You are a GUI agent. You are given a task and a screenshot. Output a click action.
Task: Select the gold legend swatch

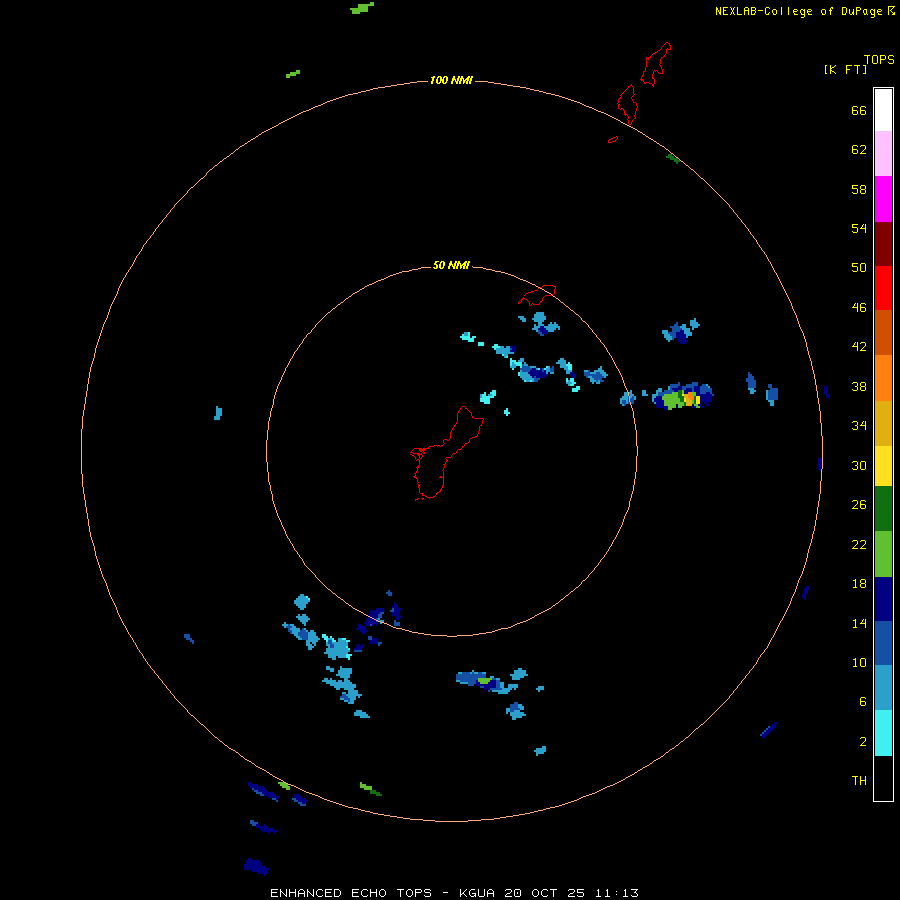point(883,423)
